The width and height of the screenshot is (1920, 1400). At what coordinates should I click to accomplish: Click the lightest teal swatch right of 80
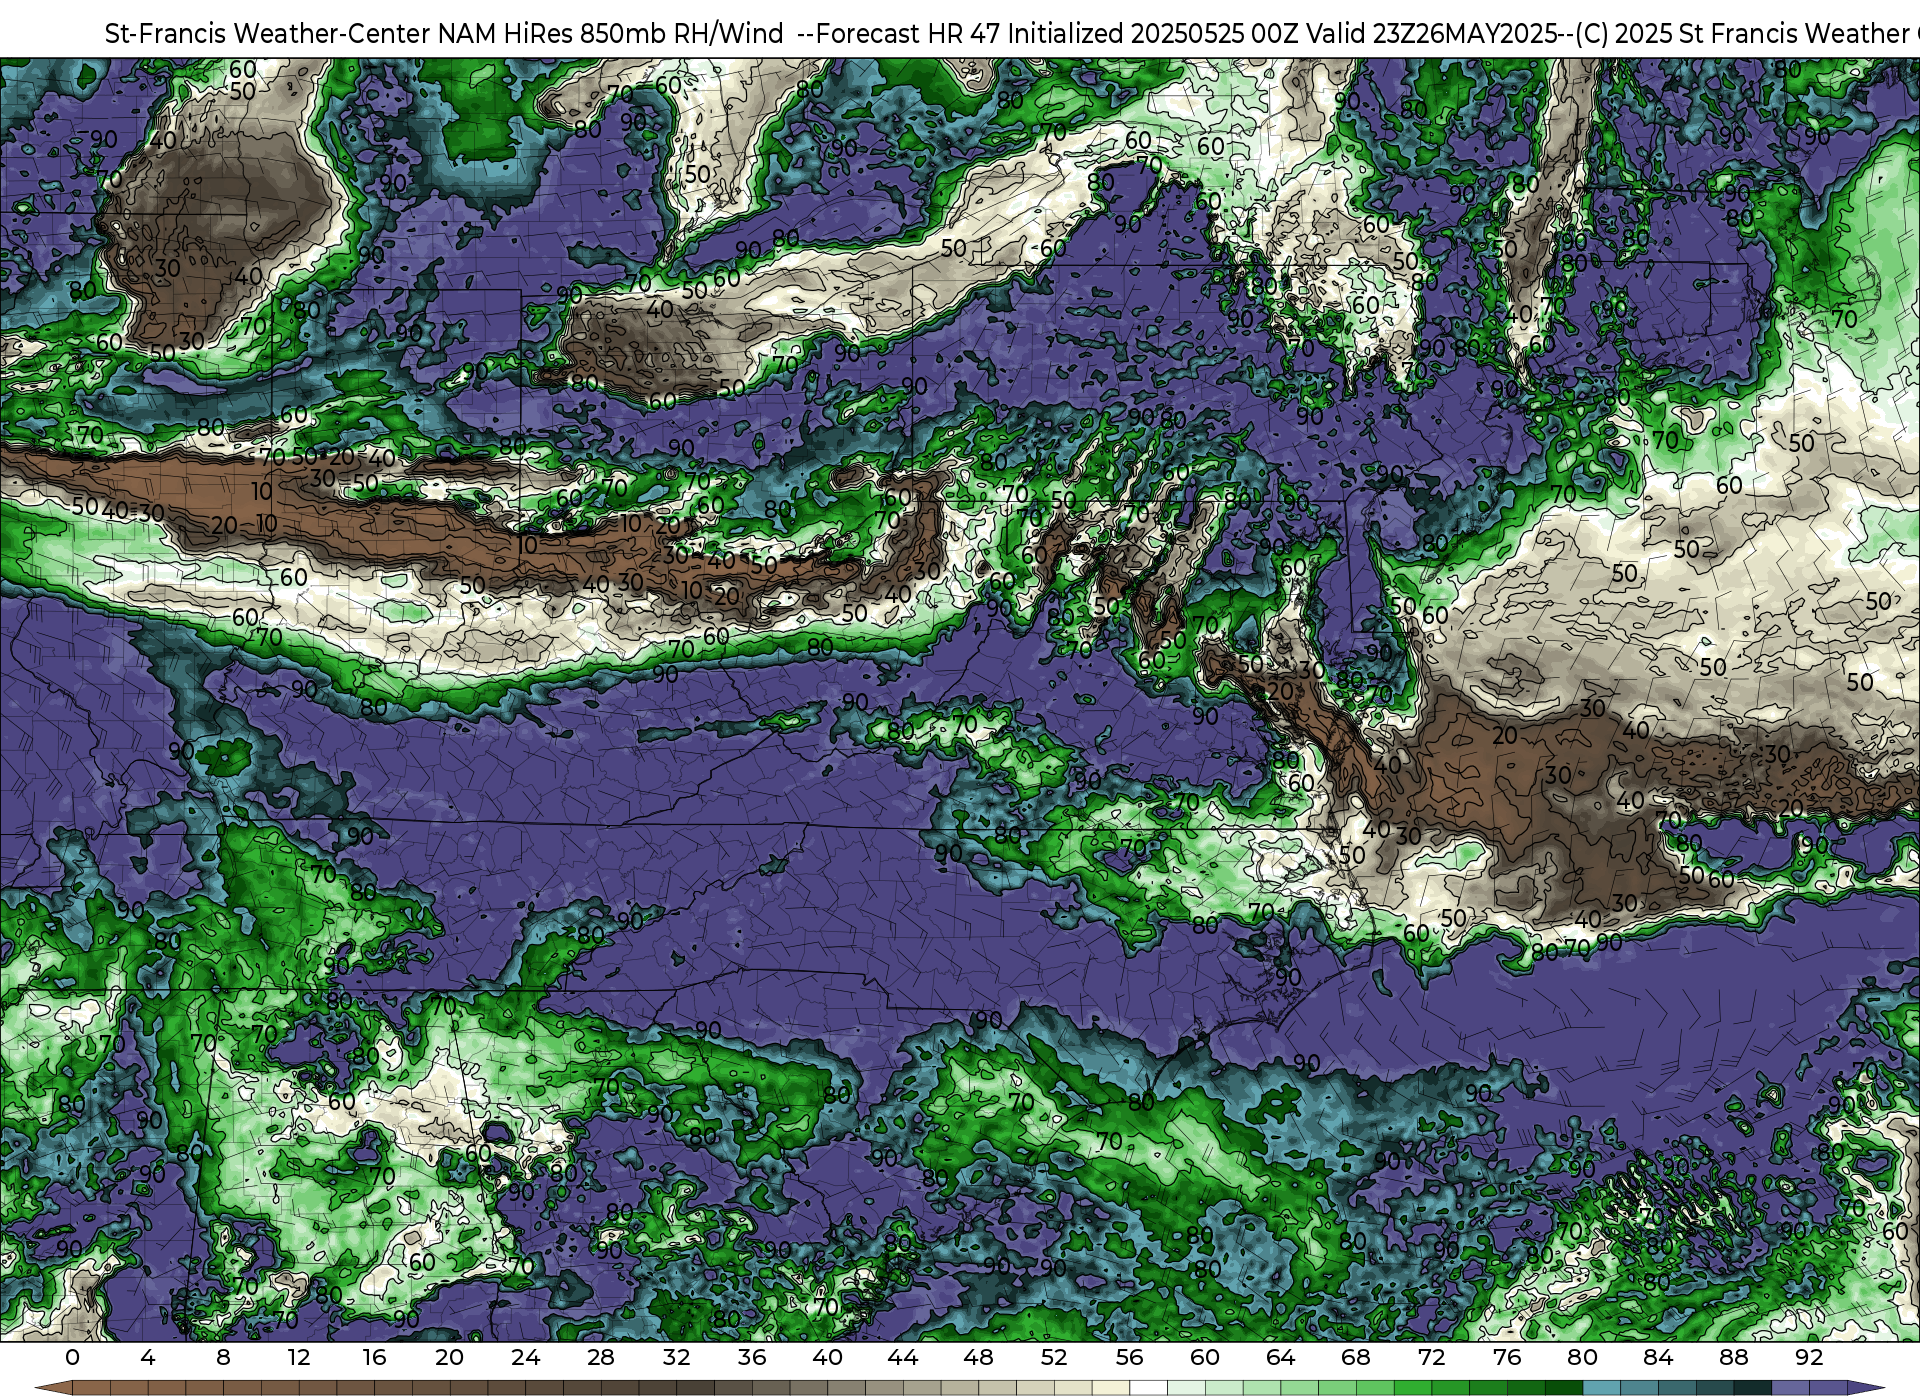click(x=1601, y=1388)
